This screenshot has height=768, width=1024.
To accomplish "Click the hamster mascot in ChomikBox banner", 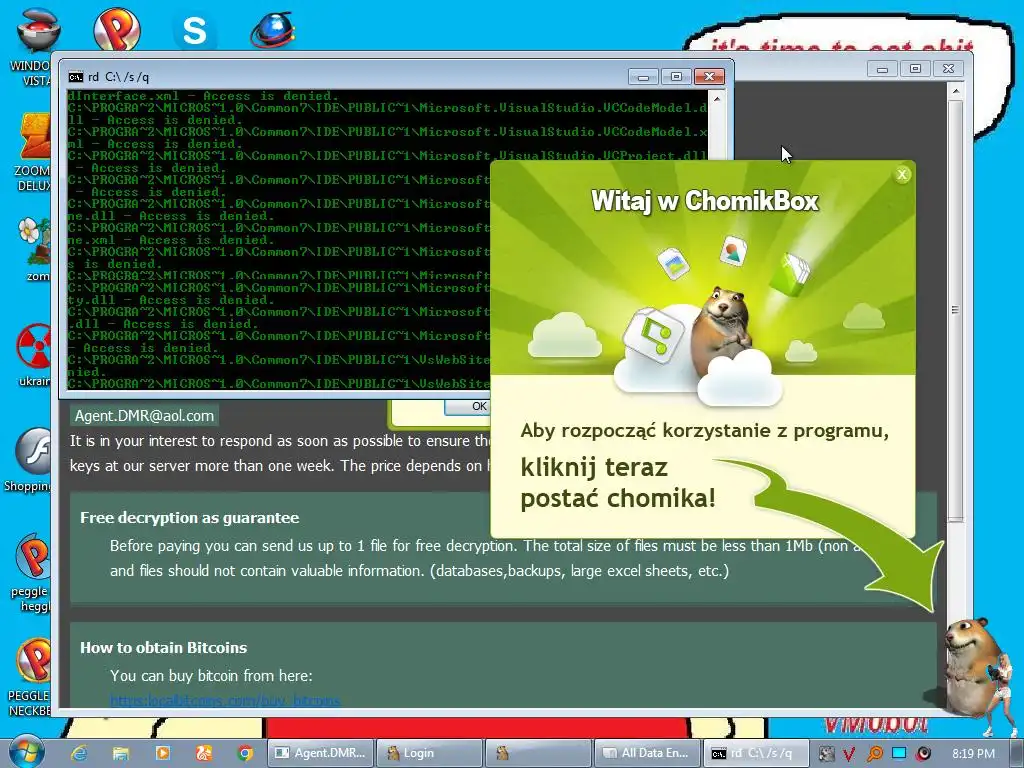I will click(x=722, y=330).
